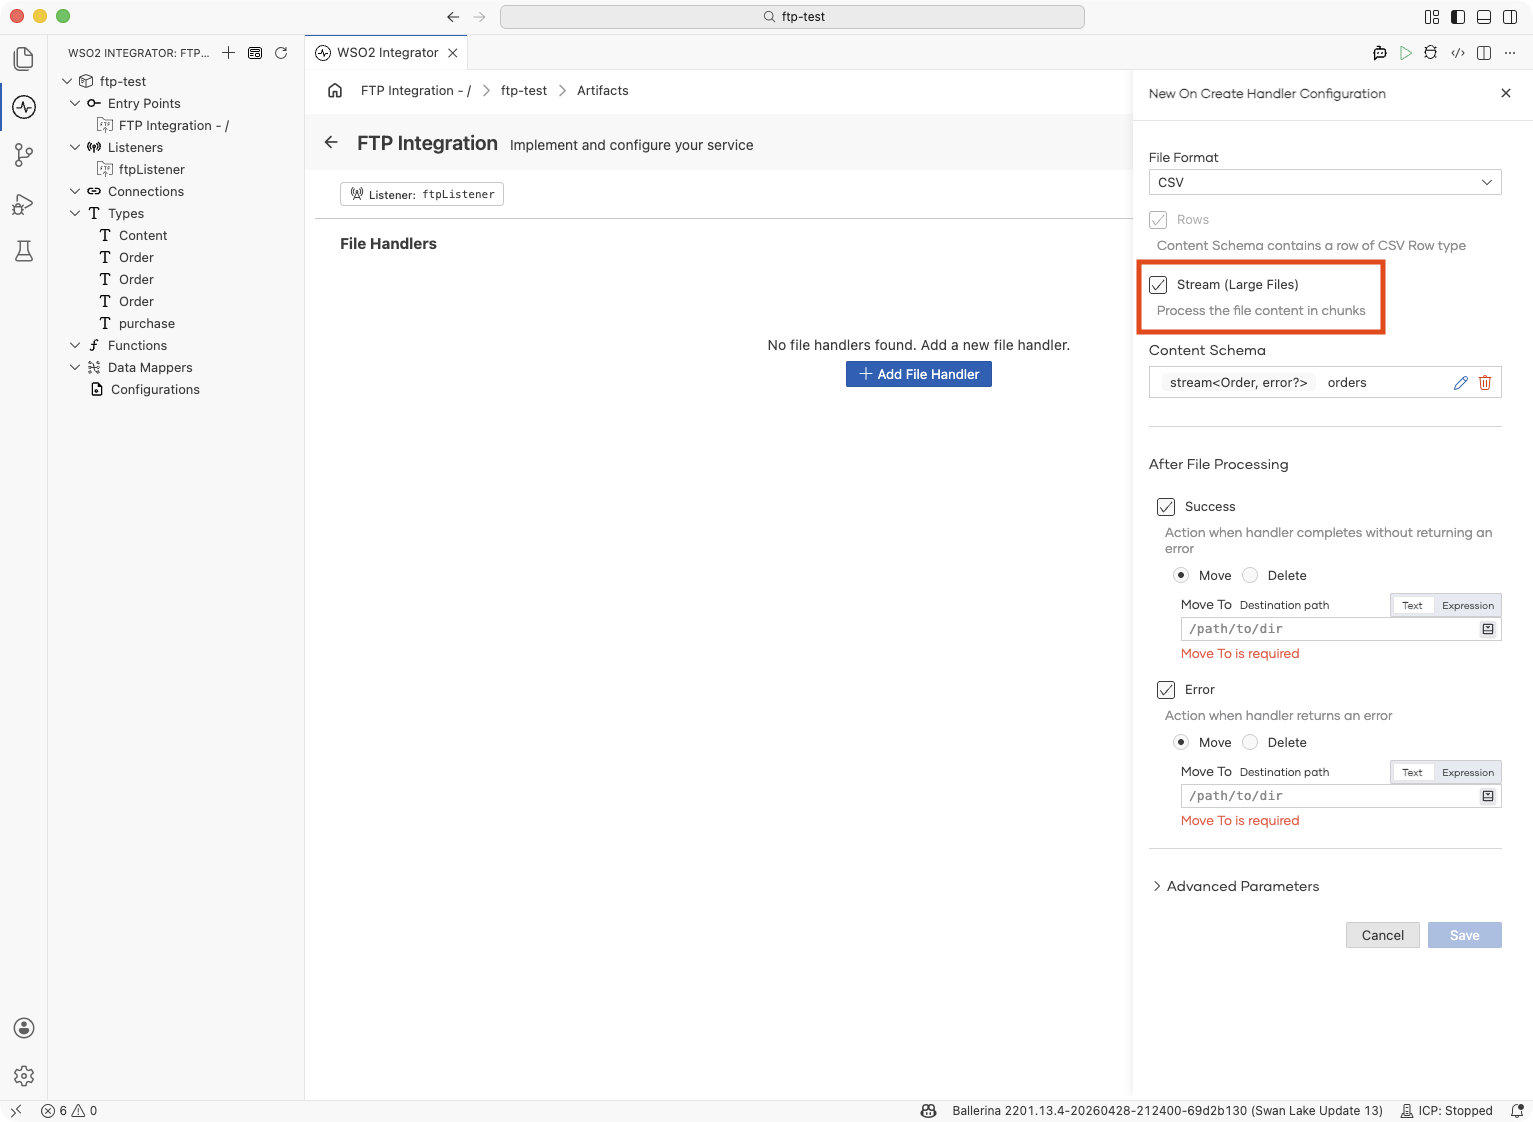This screenshot has height=1122, width=1533.
Task: Collapse the Listeners tree node
Action: 75,147
